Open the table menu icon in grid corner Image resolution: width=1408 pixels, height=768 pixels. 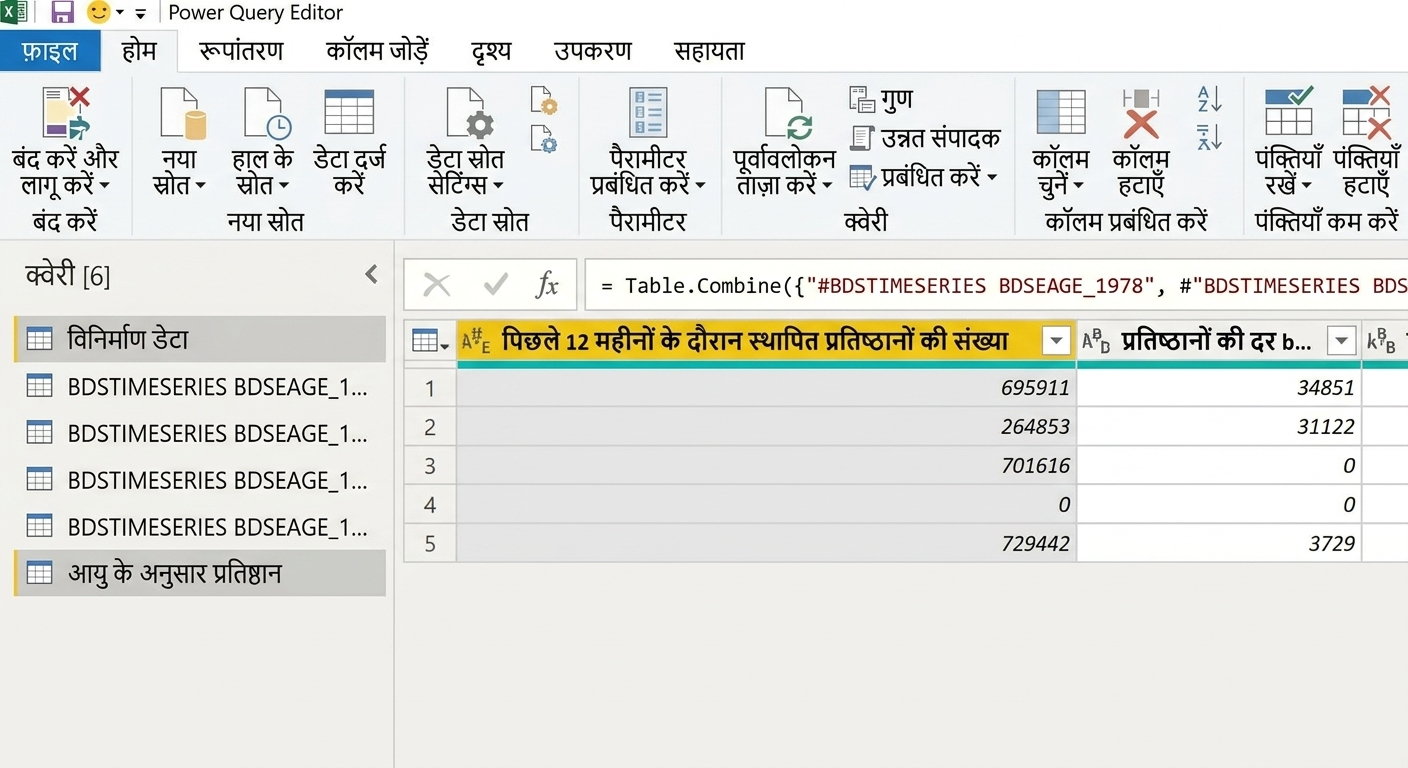(x=430, y=342)
